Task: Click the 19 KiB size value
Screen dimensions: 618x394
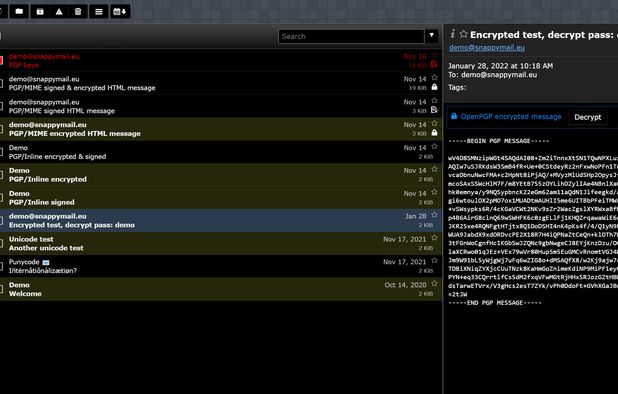Action: point(418,88)
